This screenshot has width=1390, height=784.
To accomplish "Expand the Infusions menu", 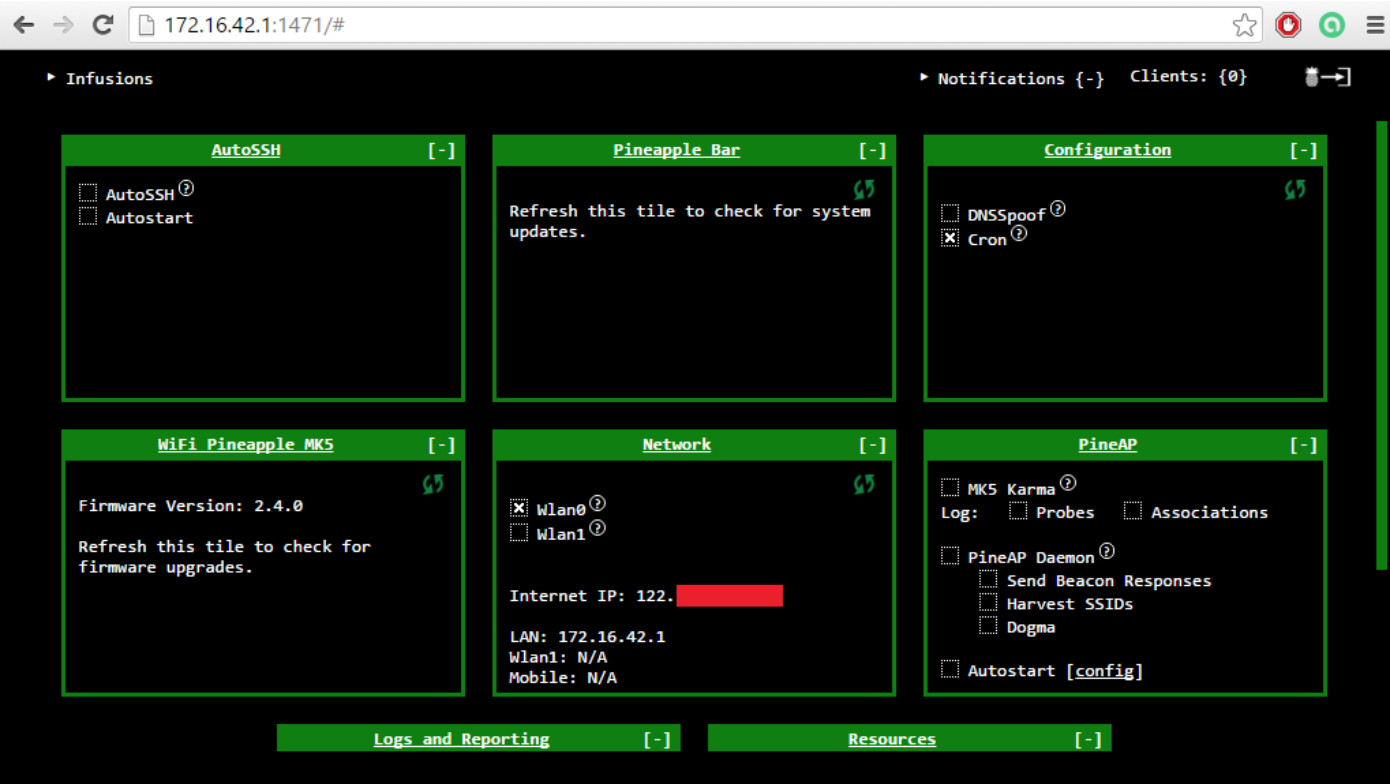I will point(100,78).
